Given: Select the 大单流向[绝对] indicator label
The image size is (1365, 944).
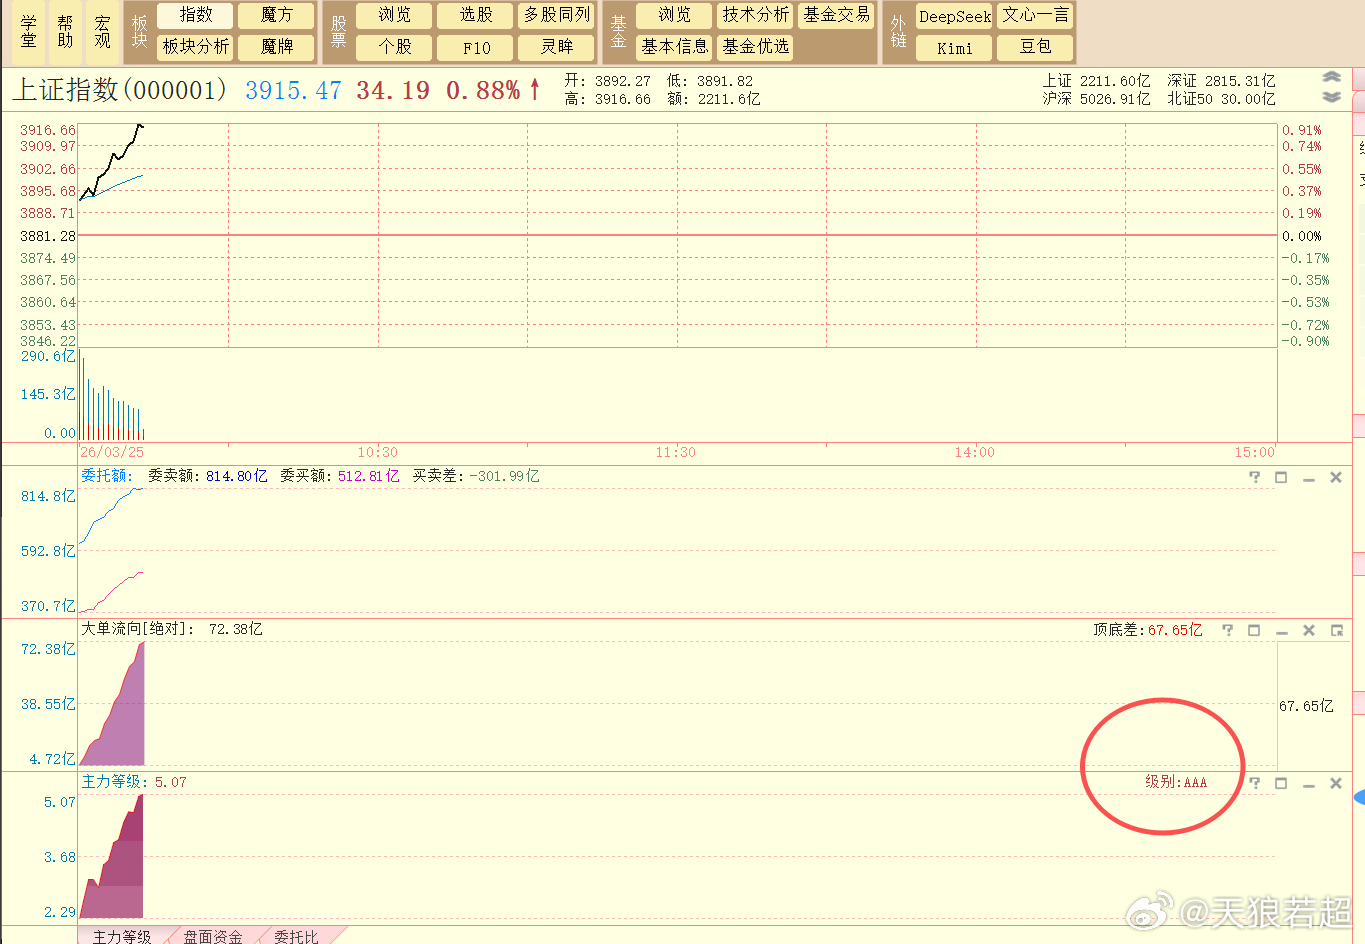Looking at the screenshot, I should pos(138,629).
